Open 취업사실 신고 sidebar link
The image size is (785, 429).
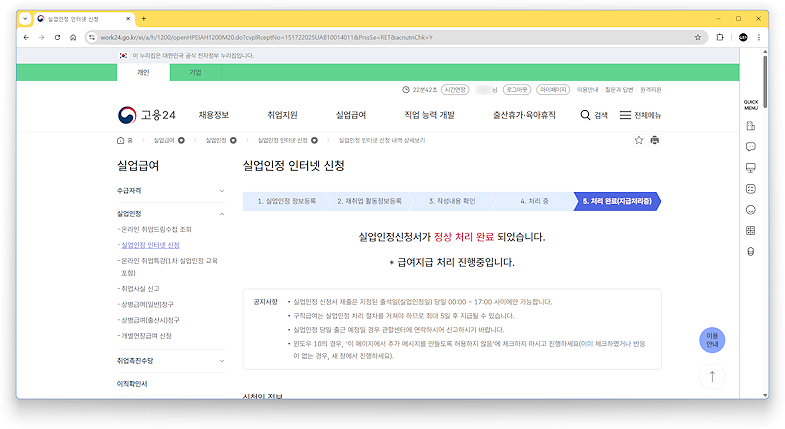point(140,289)
